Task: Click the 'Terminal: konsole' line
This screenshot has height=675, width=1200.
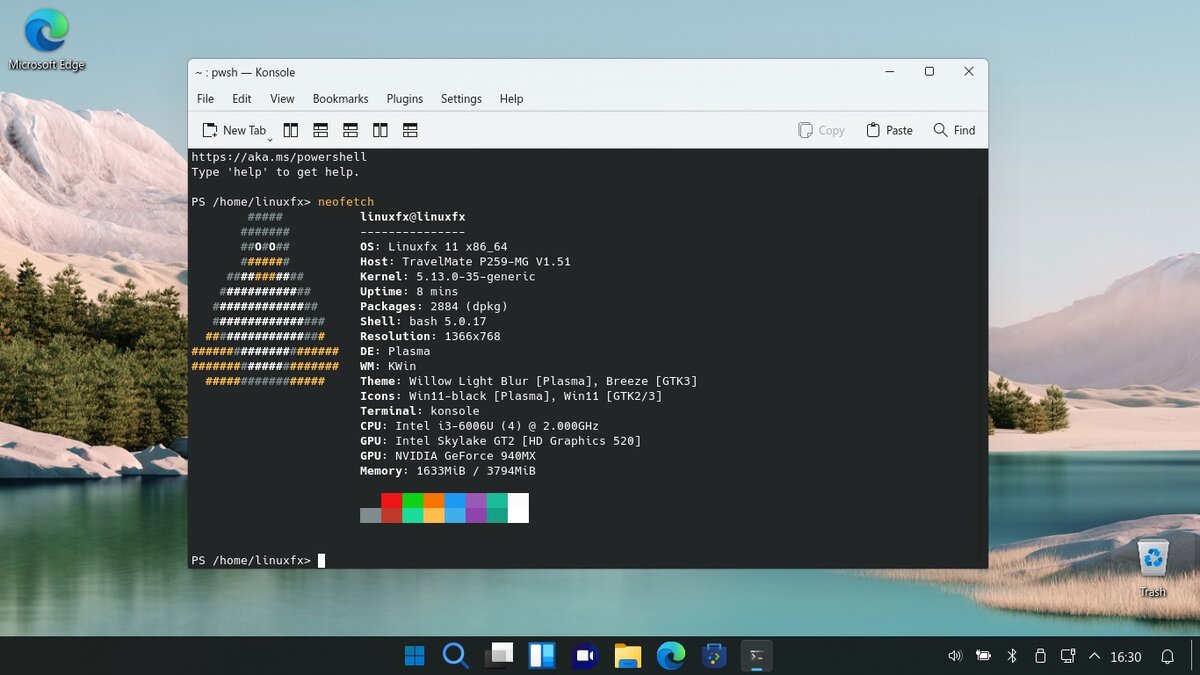Action: [420, 411]
